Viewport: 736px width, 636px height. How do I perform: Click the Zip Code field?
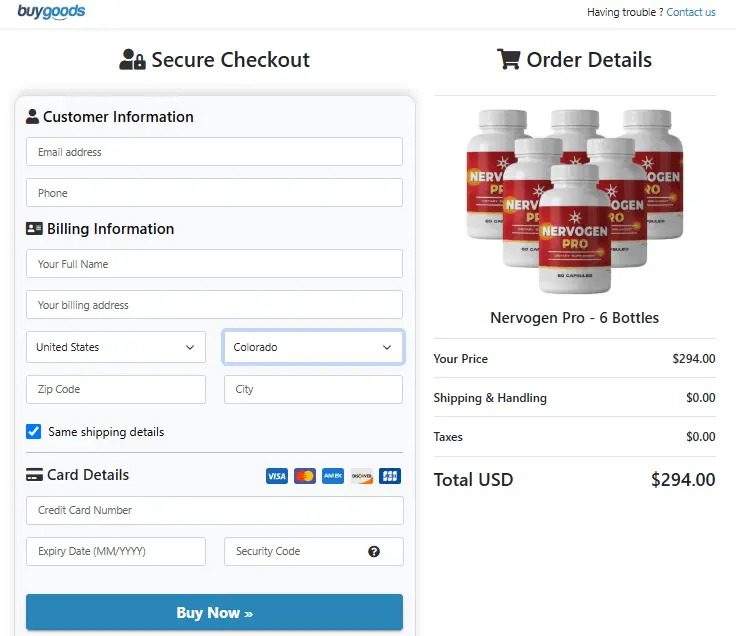[115, 389]
